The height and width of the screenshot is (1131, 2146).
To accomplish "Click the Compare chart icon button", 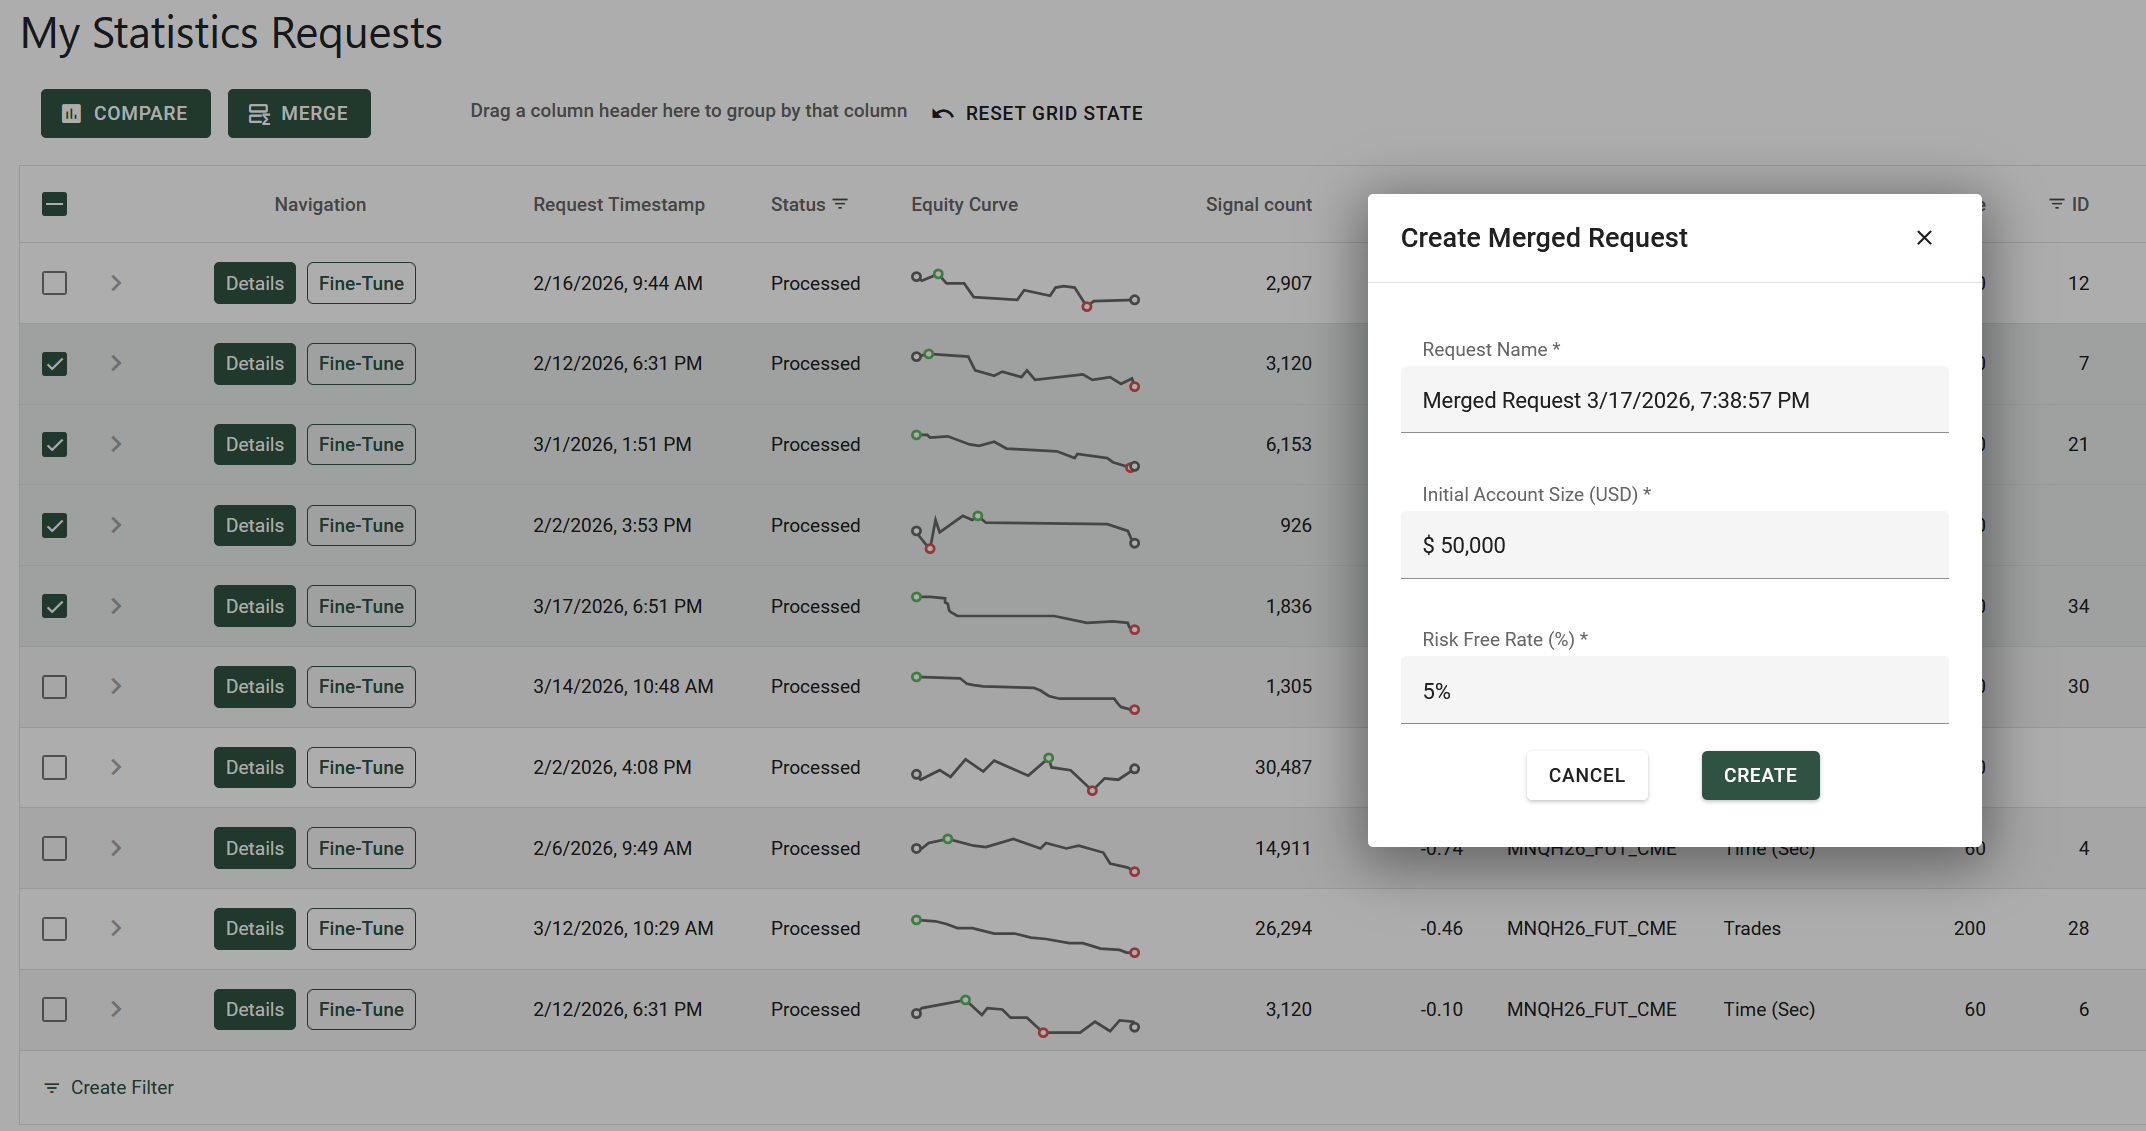I will coord(72,114).
